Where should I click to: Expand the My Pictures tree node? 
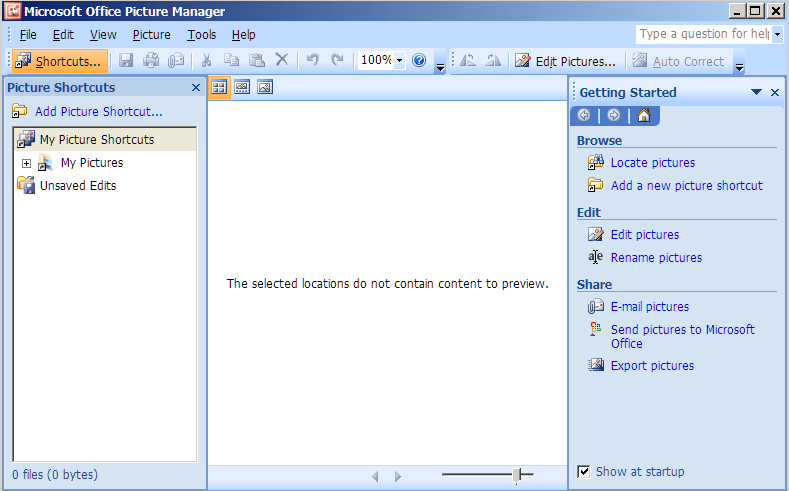(x=27, y=163)
